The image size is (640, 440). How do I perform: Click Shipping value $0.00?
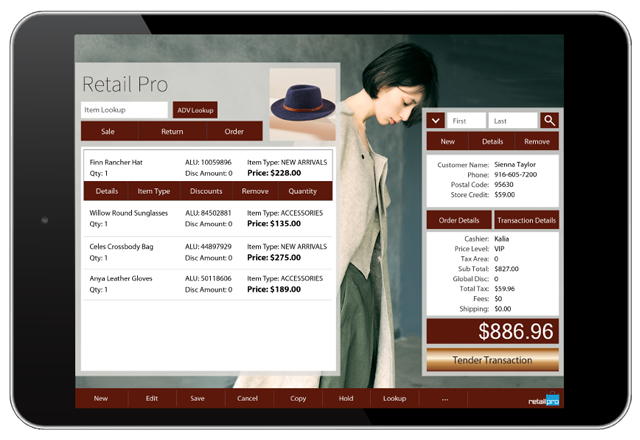[502, 309]
